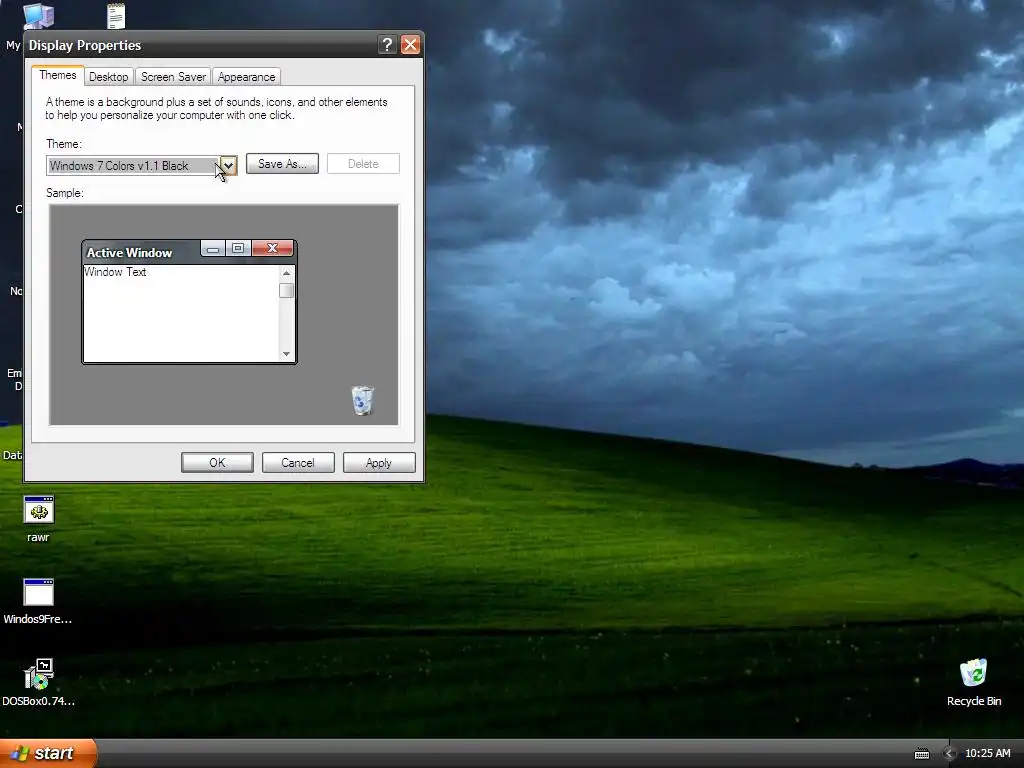Click Cancel in Display Properties
Screen dimensions: 1024x768
[x=298, y=462]
